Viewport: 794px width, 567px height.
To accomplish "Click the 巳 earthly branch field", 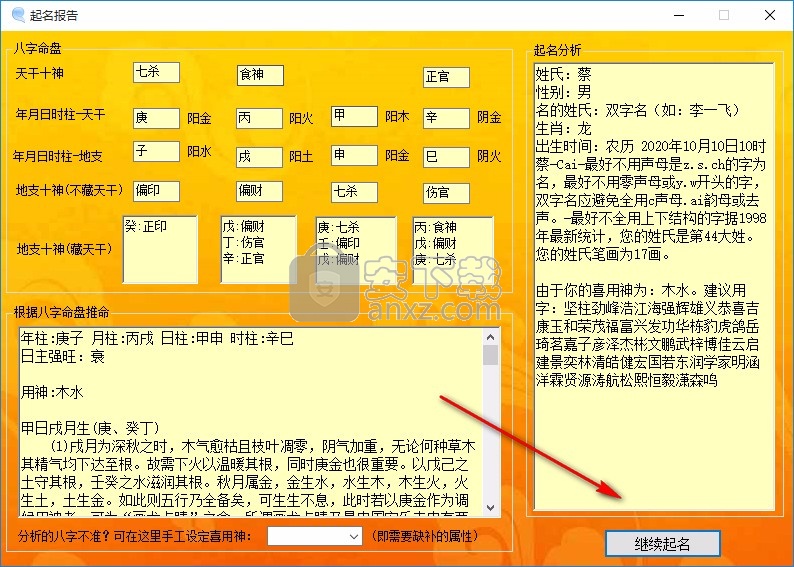I will click(446, 157).
